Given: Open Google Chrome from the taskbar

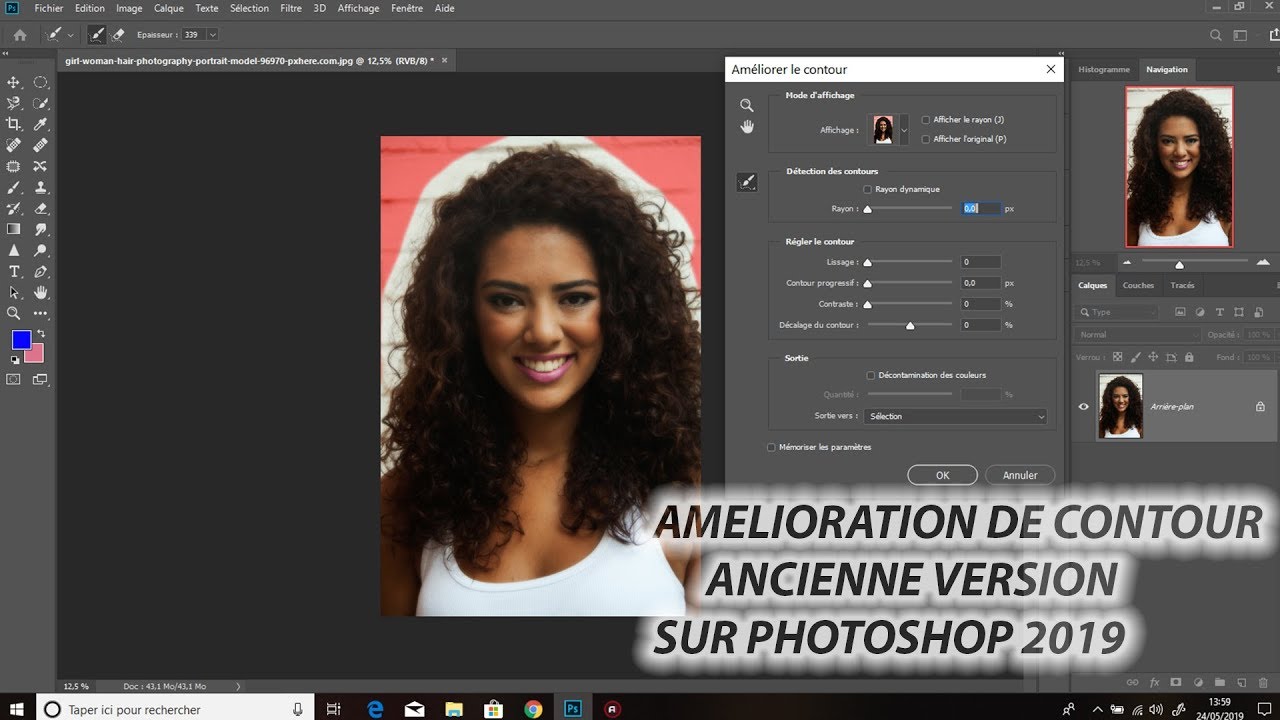Looking at the screenshot, I should (x=533, y=709).
